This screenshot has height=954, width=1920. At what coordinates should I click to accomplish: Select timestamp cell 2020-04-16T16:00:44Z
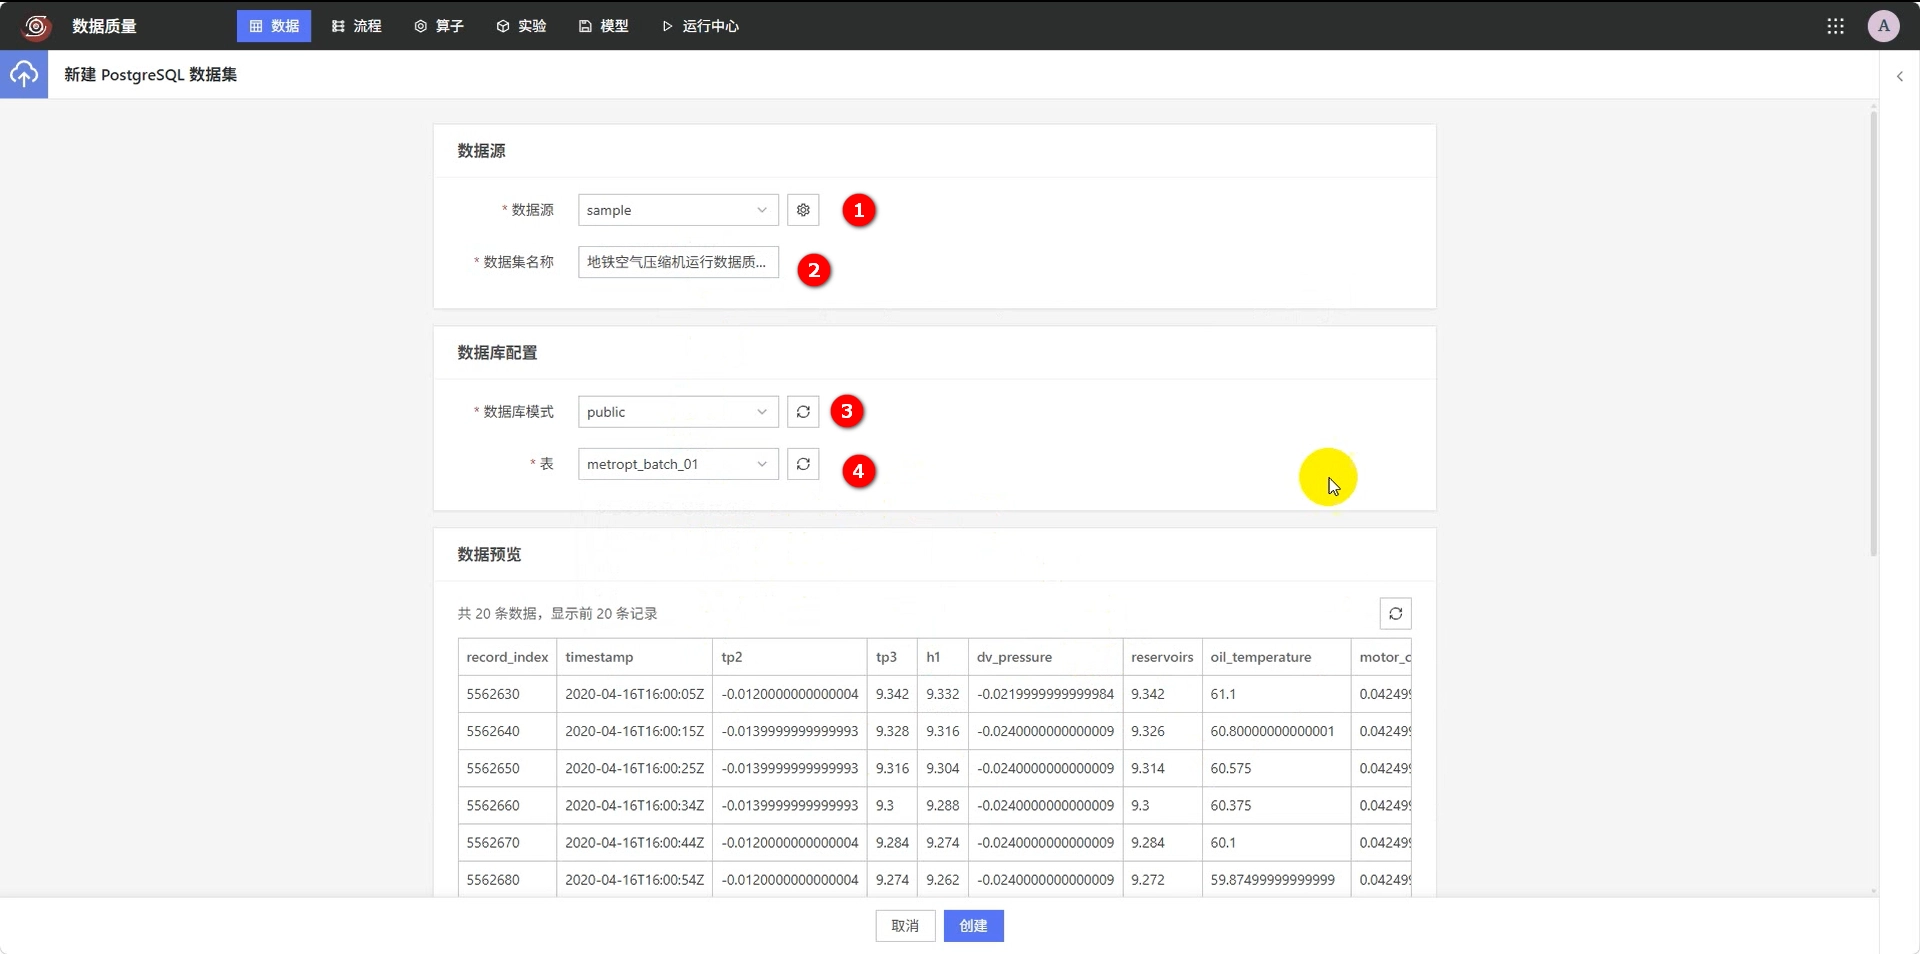(x=634, y=842)
